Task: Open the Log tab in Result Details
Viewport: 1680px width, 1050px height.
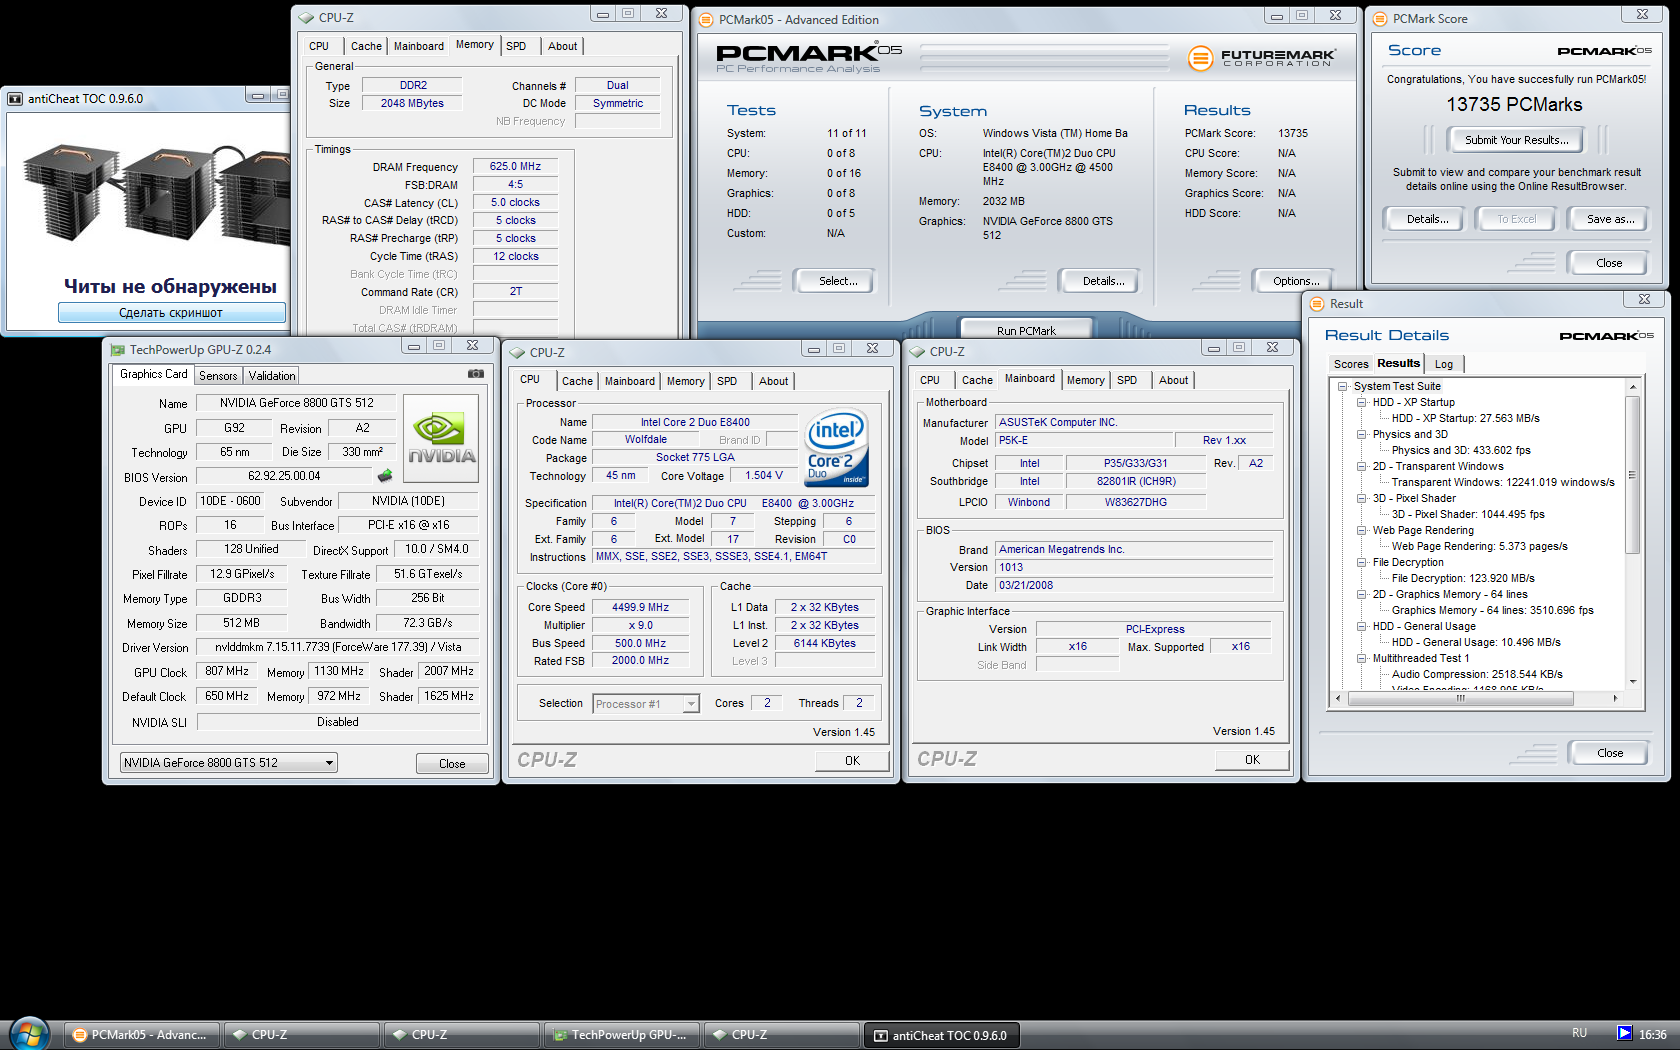Action: [1444, 364]
